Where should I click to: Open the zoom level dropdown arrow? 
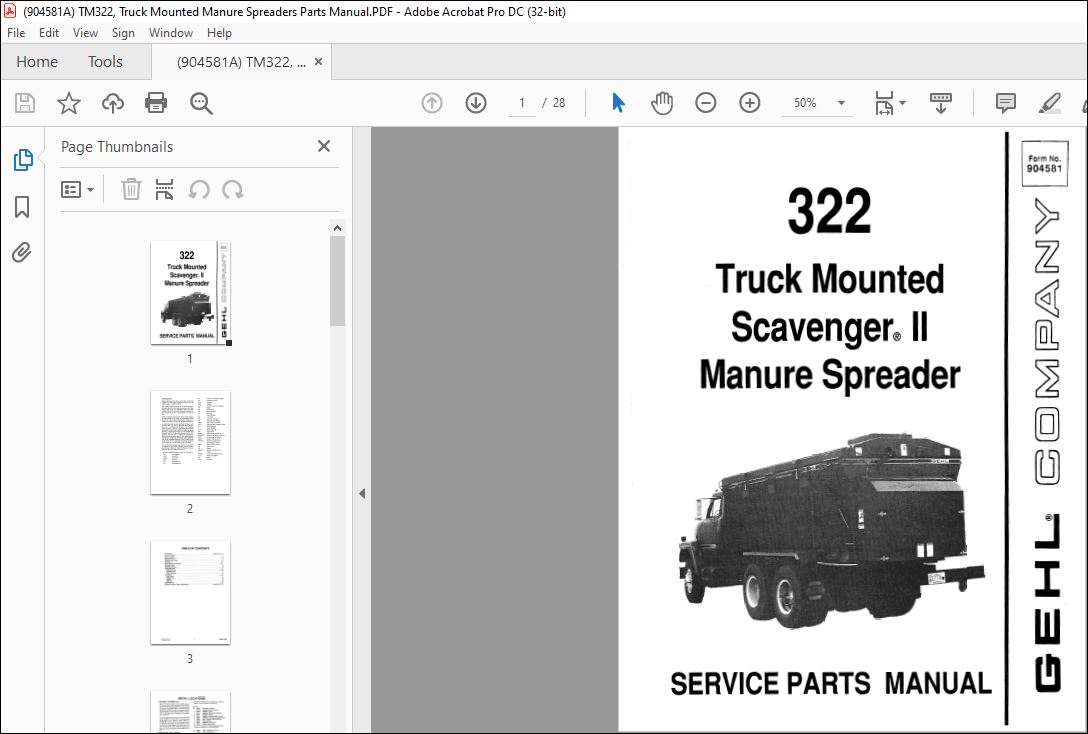[x=841, y=103]
